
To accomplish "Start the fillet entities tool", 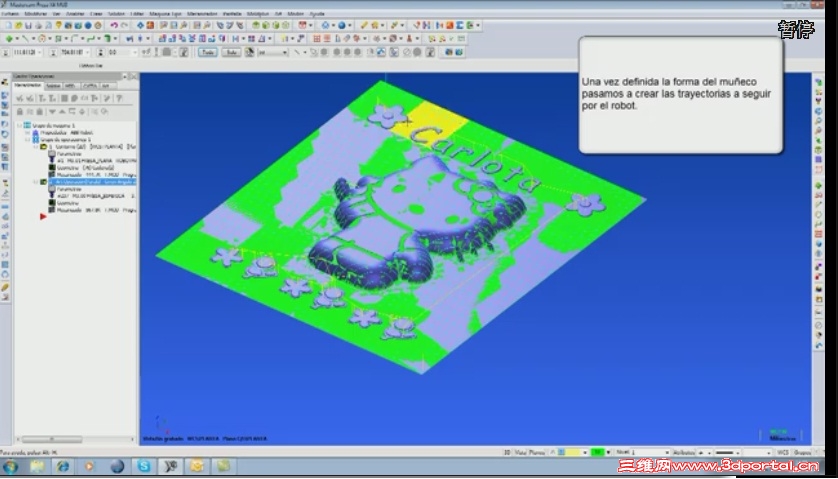I will pyautogui.click(x=74, y=38).
